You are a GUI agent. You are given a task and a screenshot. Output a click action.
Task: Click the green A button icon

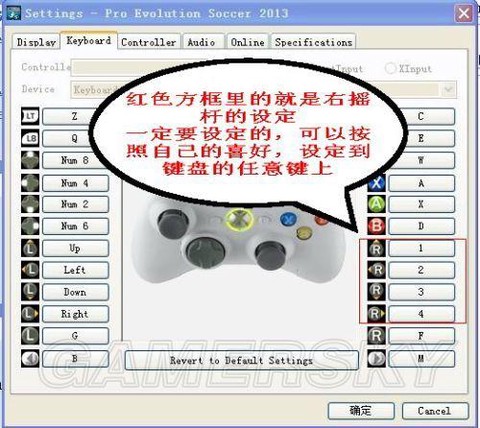click(376, 204)
